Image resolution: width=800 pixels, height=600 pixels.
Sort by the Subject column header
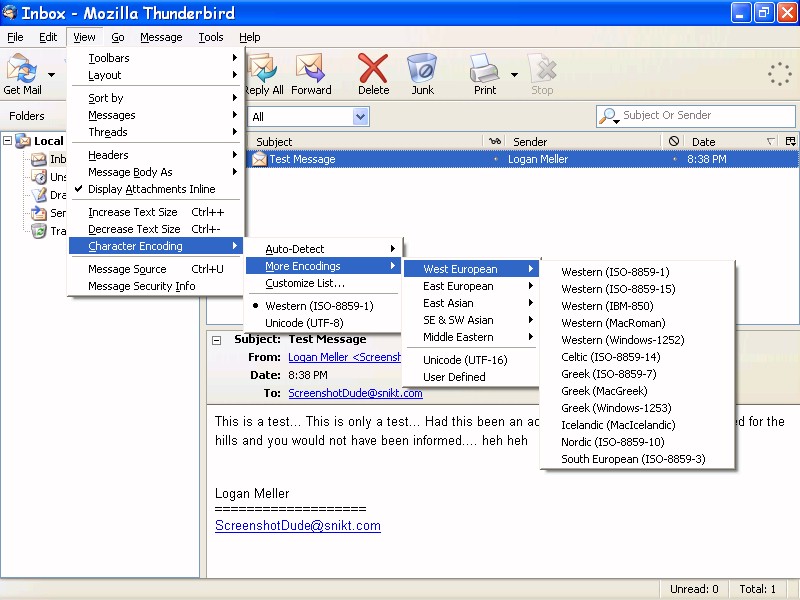click(x=365, y=141)
